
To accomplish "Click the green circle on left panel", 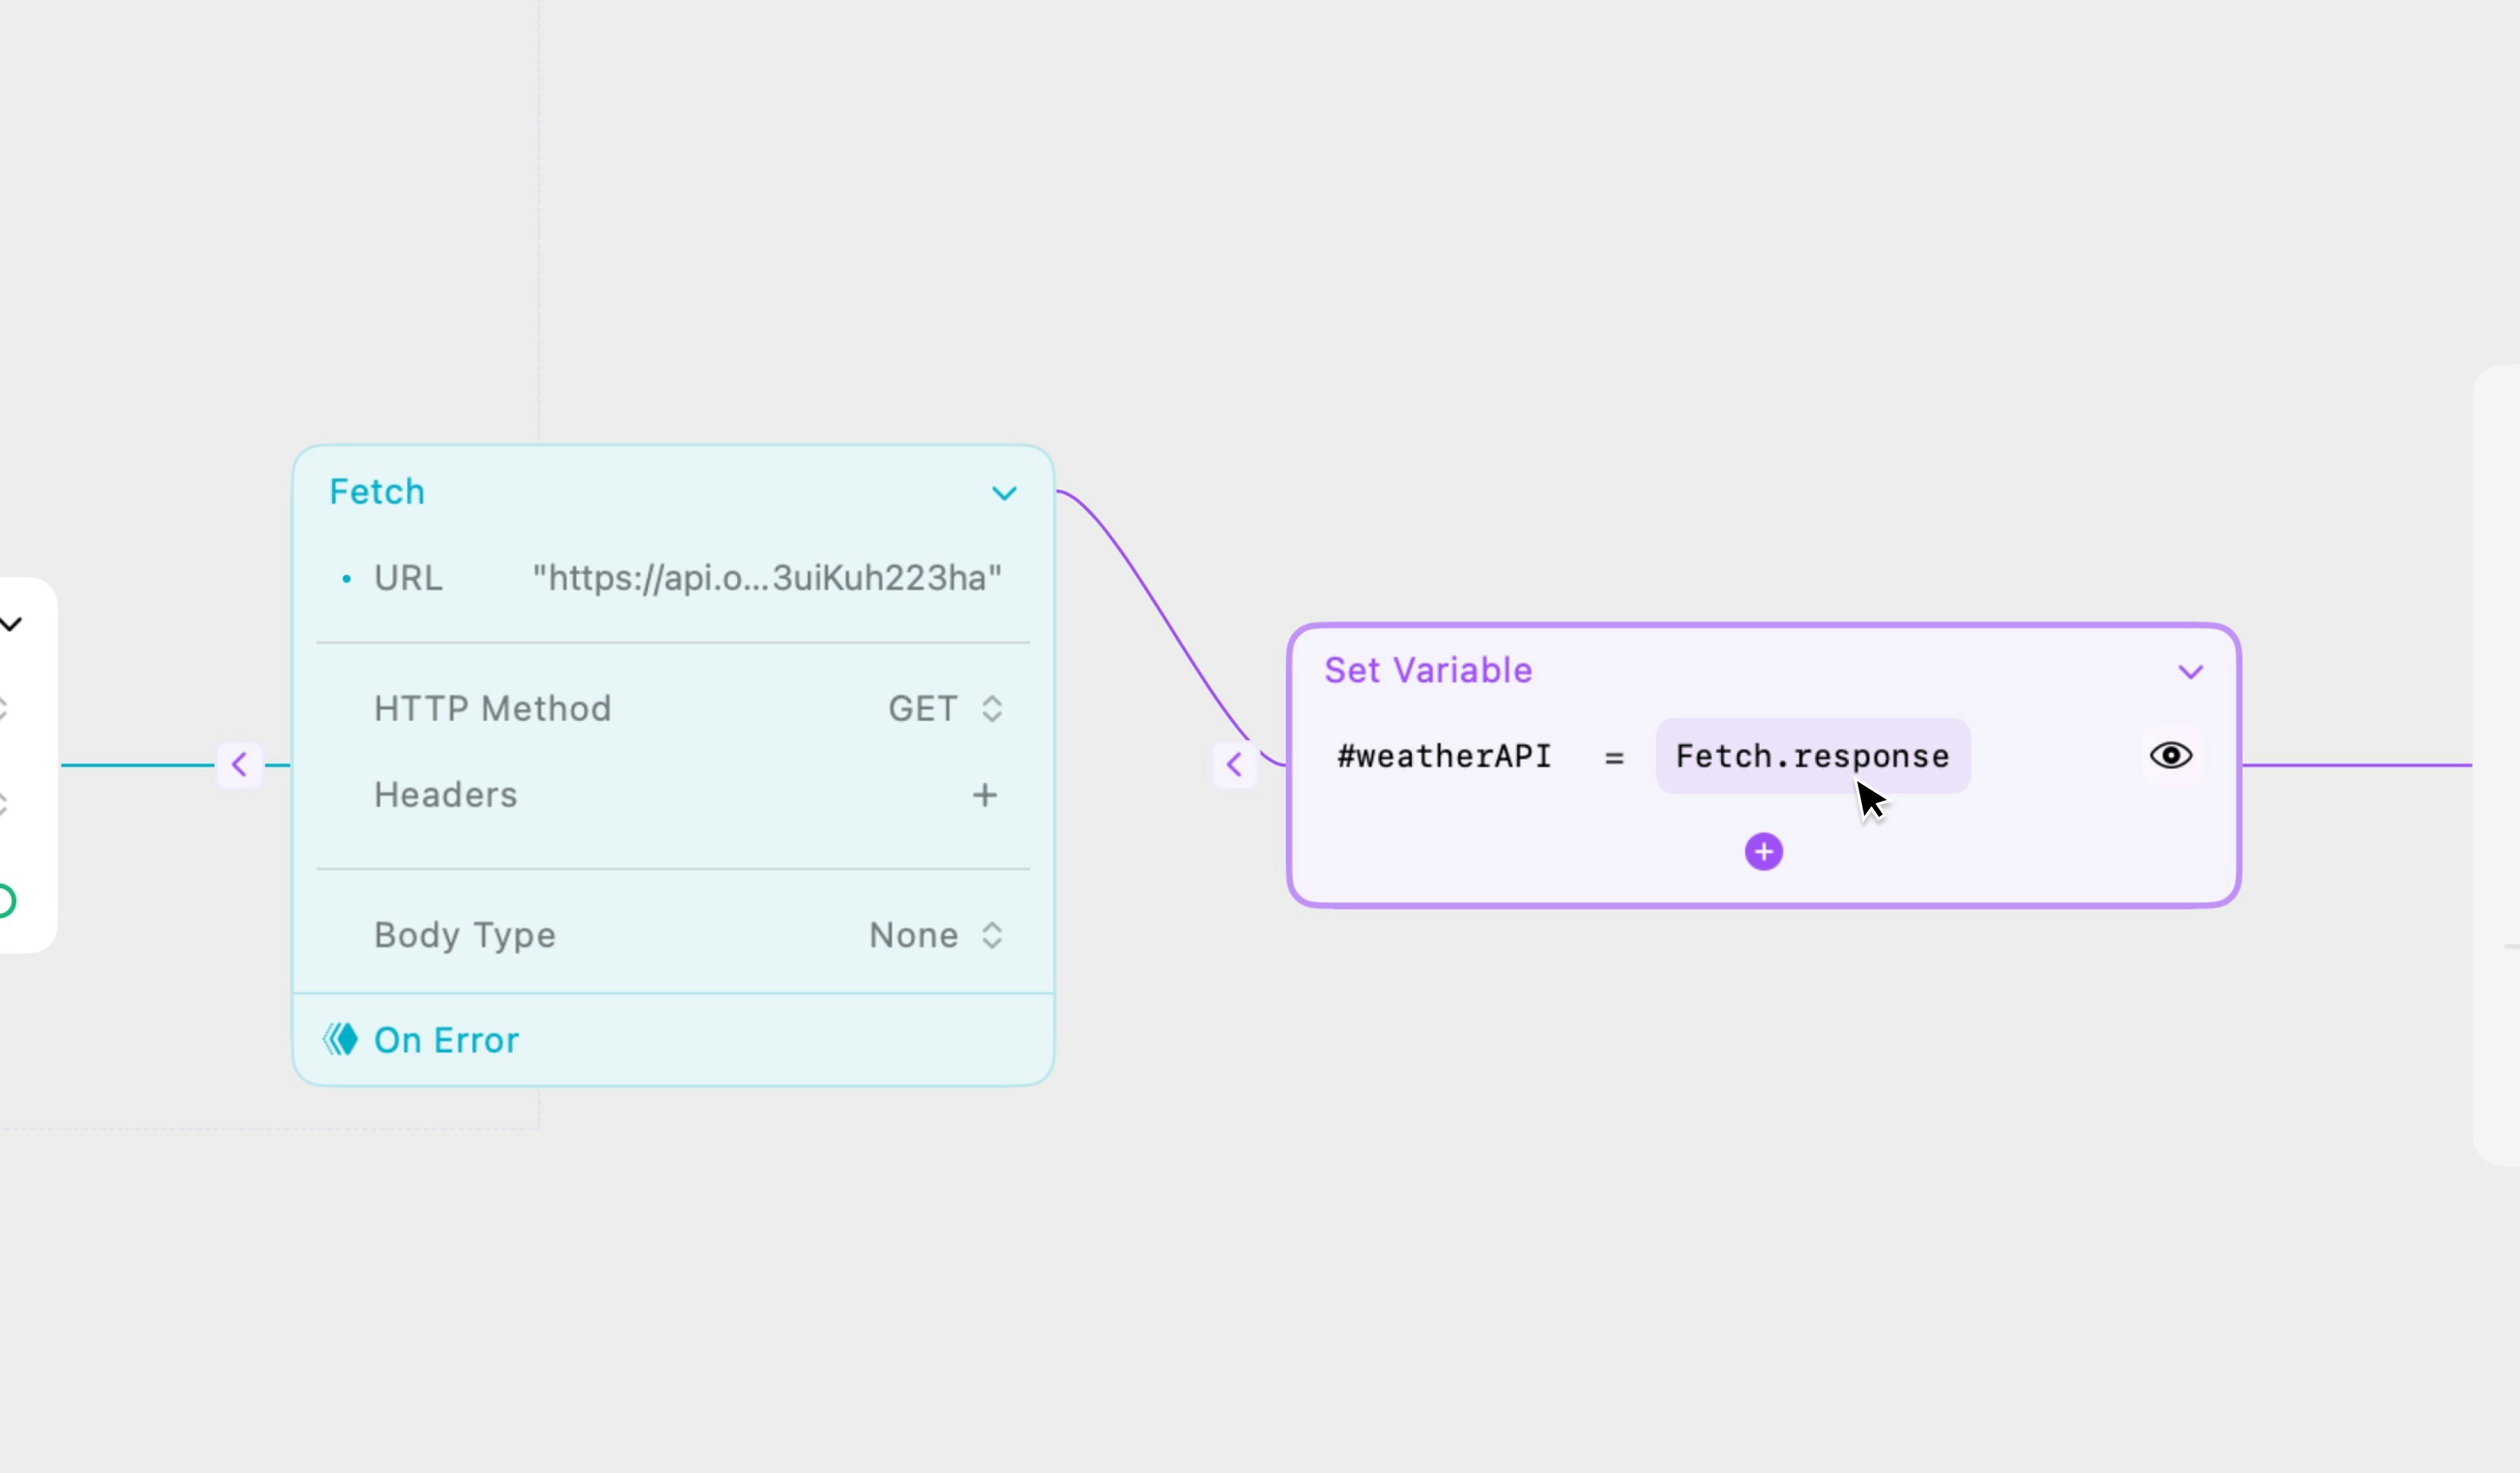I will point(5,901).
